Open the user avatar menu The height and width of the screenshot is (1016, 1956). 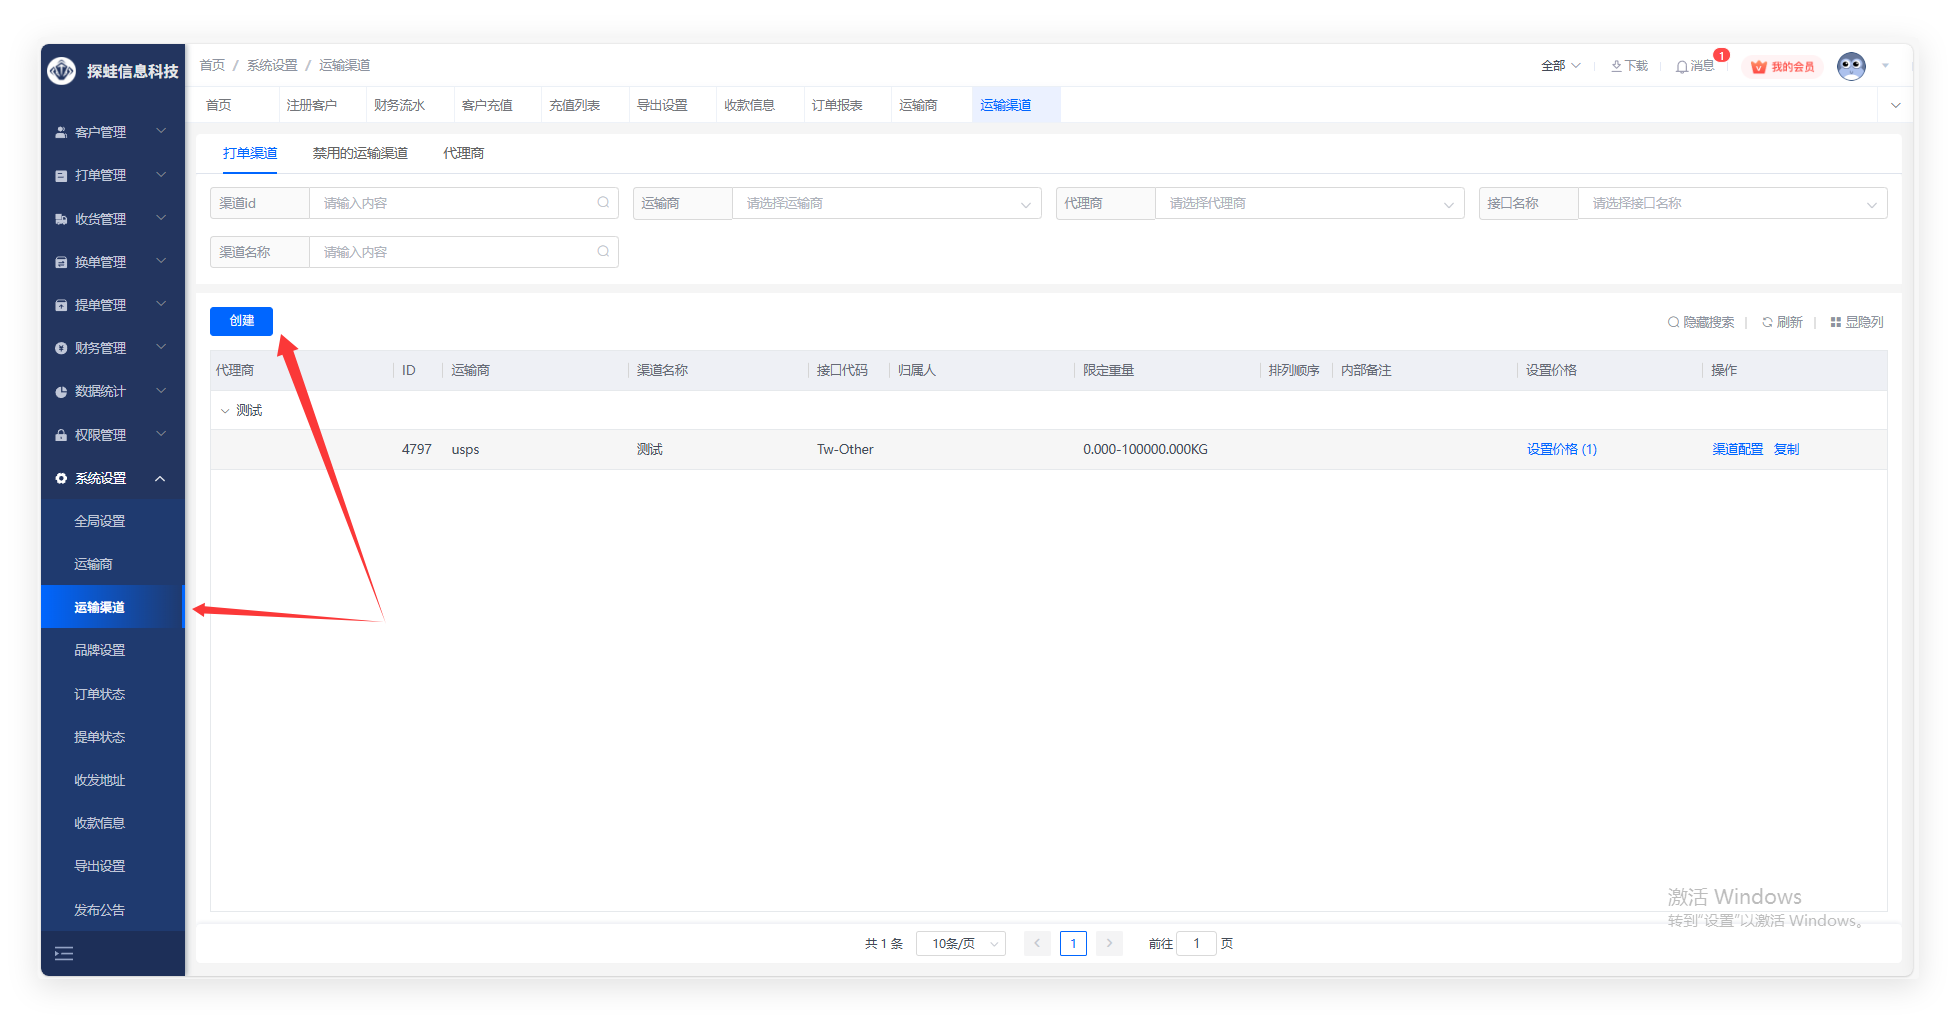[1851, 67]
